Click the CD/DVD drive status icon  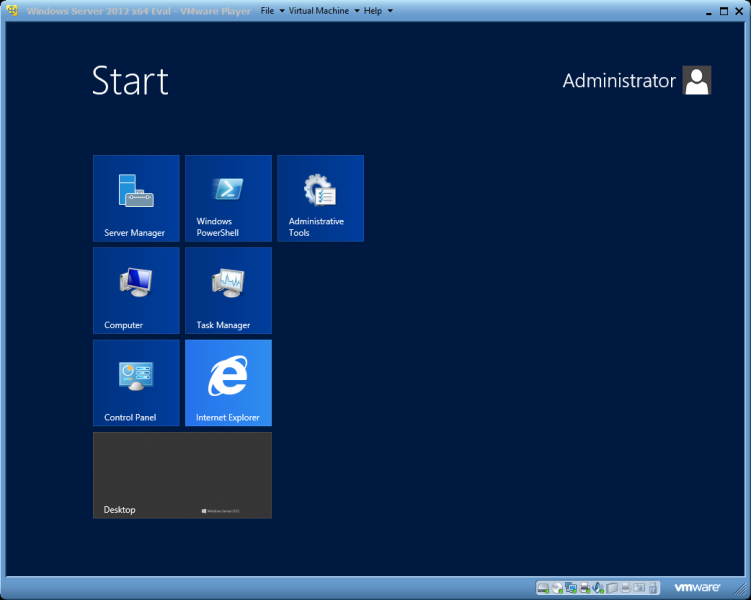click(x=557, y=588)
